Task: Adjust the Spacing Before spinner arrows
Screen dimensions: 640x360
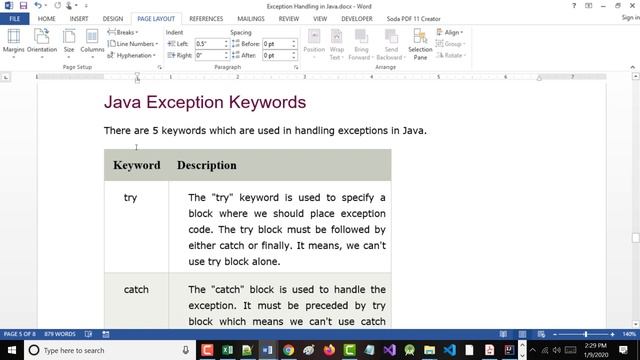Action: click(293, 44)
